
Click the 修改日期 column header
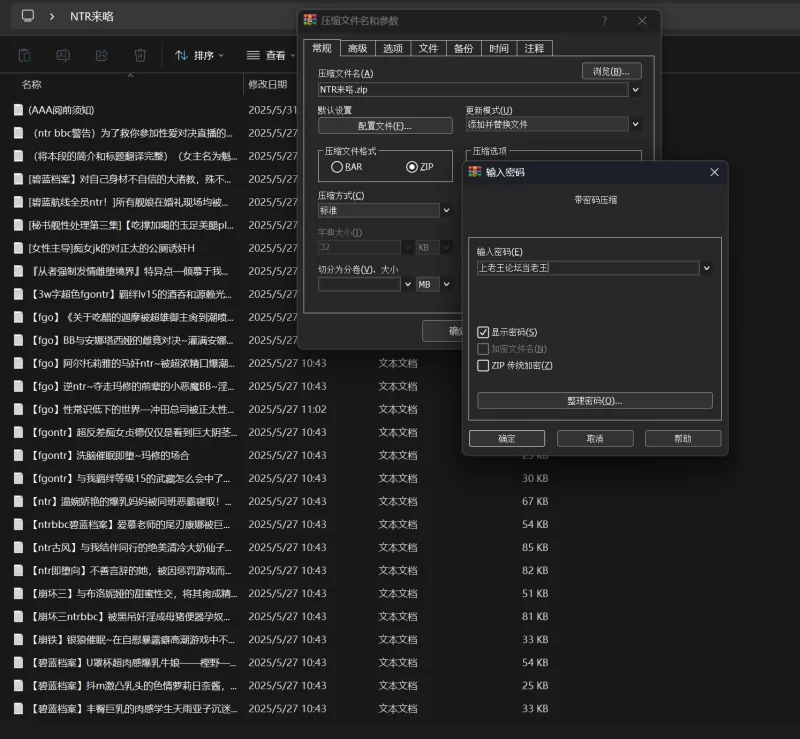click(x=268, y=85)
